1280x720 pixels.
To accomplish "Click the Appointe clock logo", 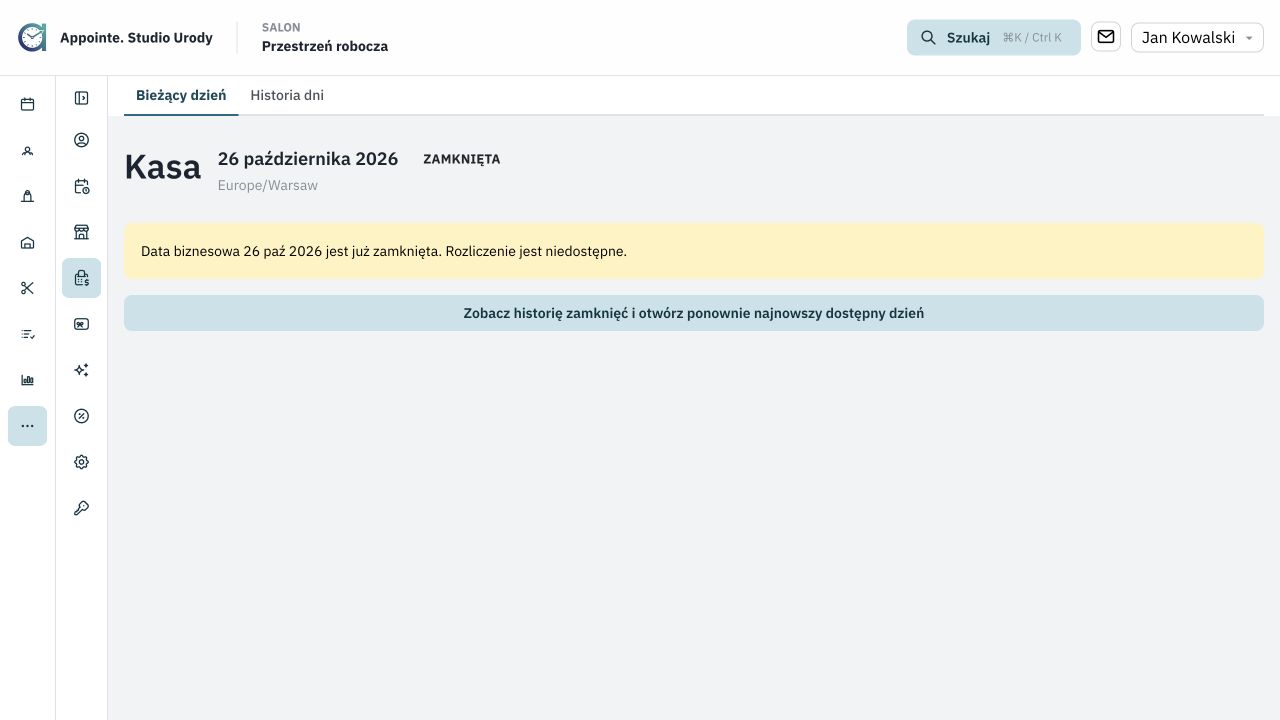I will 32,38.
